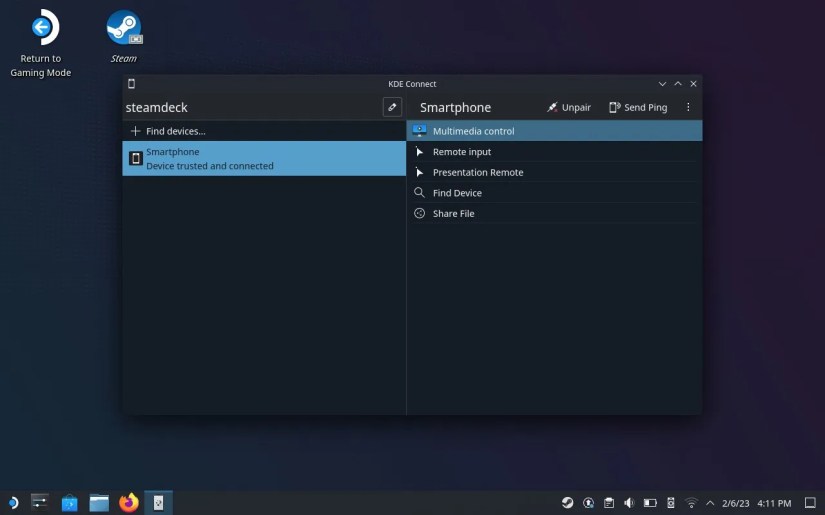This screenshot has height=515, width=825.
Task: Open the clipboard tray icon
Action: point(609,503)
